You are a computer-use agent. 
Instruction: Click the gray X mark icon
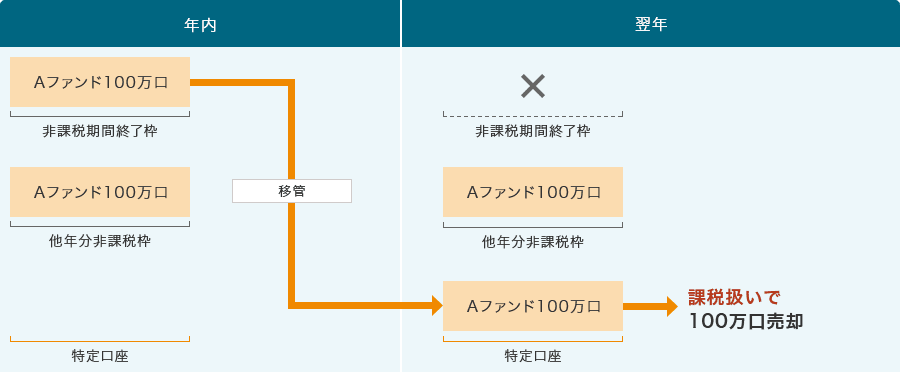point(533,86)
